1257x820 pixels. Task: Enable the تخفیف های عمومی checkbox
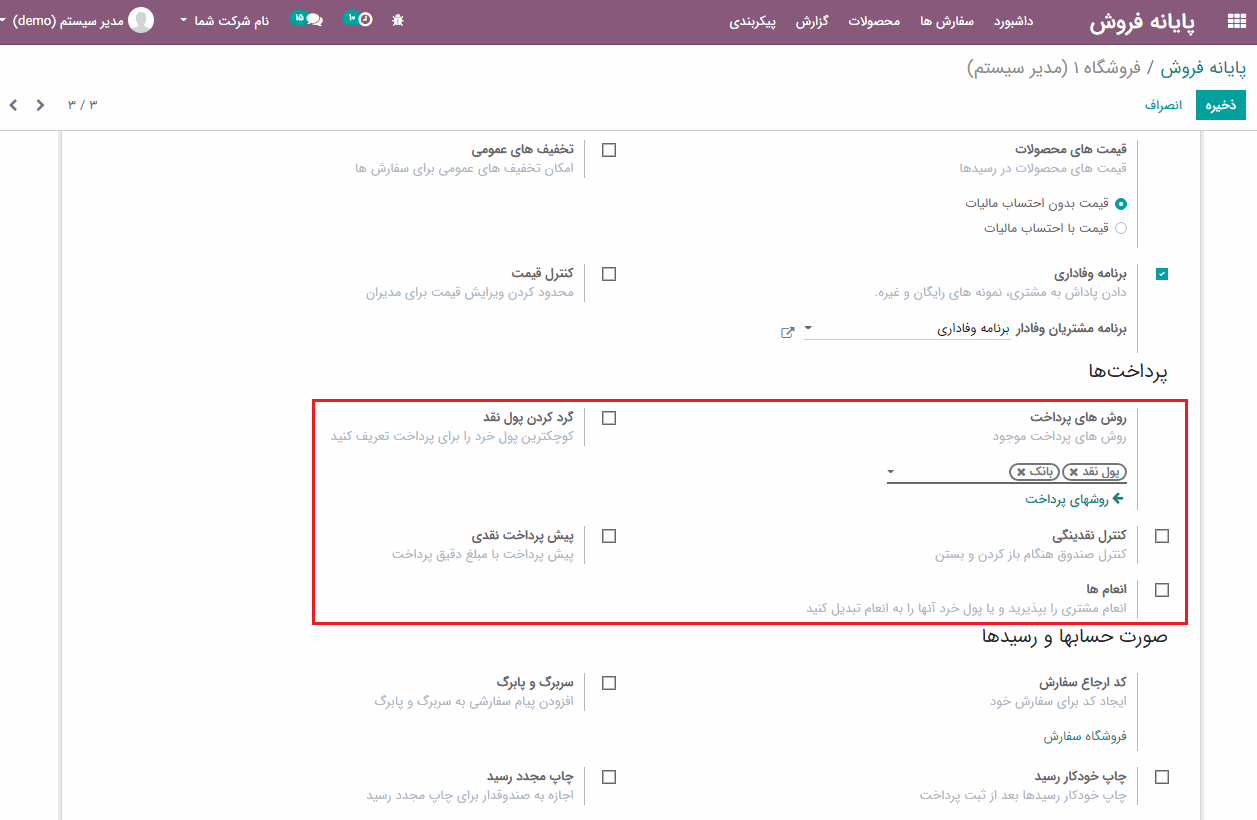[x=609, y=150]
